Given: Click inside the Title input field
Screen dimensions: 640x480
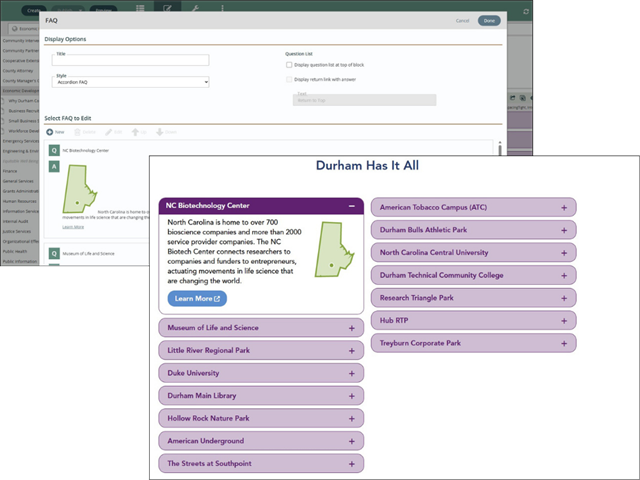Looking at the screenshot, I should click(x=130, y=60).
